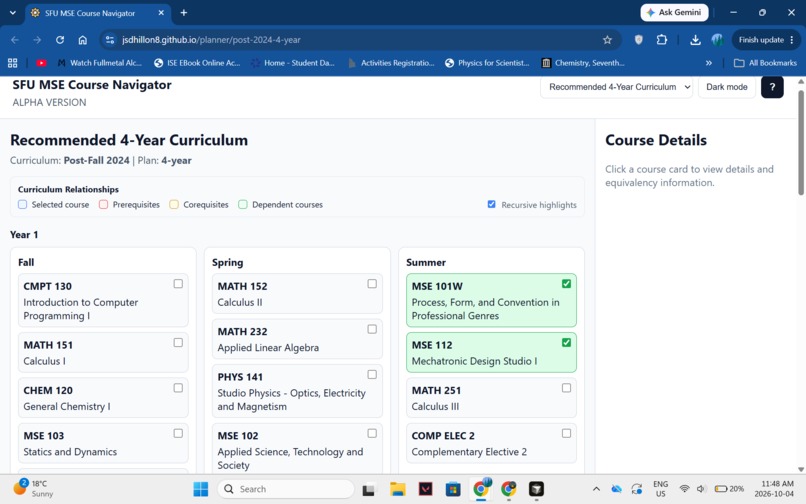Open Windows Start menu
The height and width of the screenshot is (504, 806).
(x=200, y=489)
